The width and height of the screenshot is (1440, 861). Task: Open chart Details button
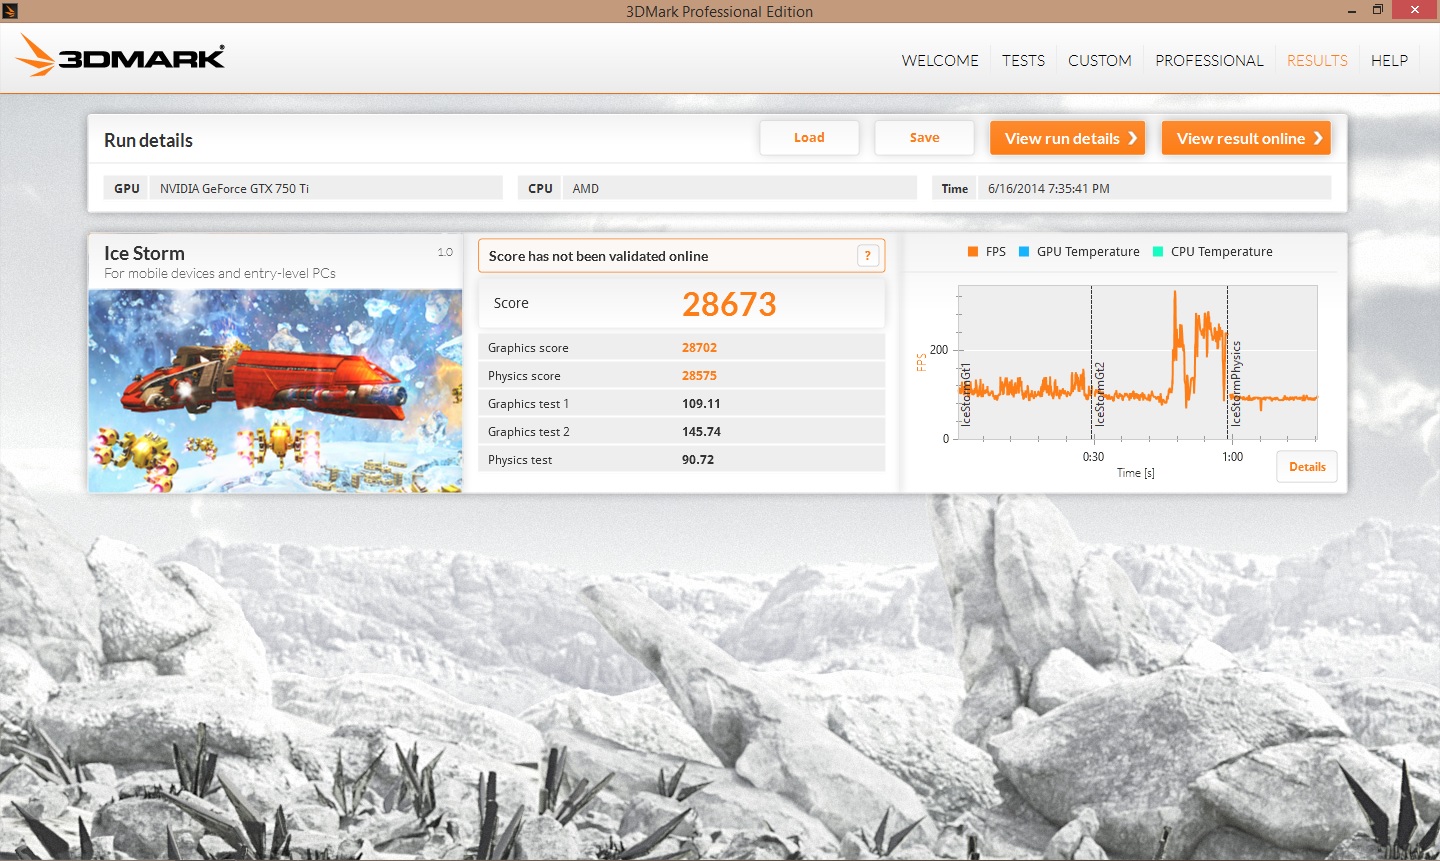click(x=1307, y=467)
